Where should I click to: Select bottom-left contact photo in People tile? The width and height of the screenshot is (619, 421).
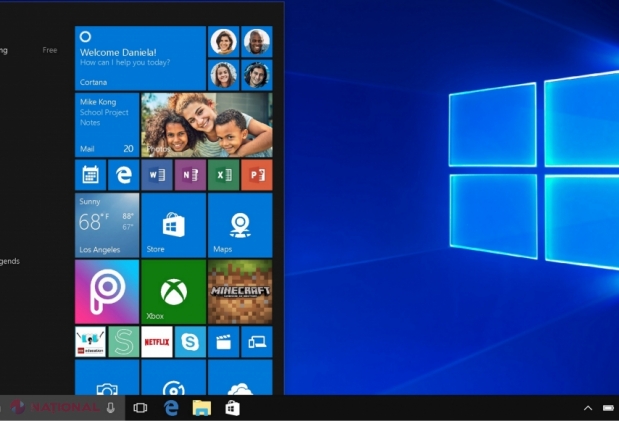[x=223, y=75]
